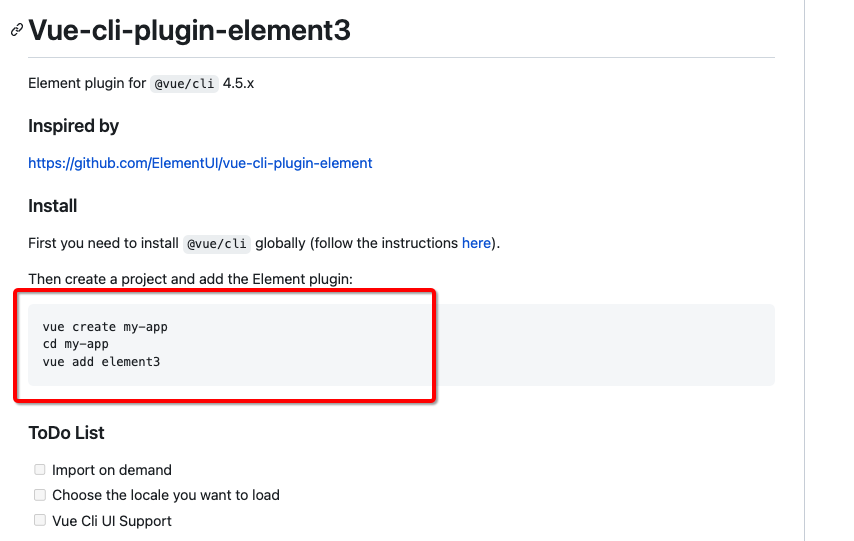Click the "vue add element3" command

point(101,361)
